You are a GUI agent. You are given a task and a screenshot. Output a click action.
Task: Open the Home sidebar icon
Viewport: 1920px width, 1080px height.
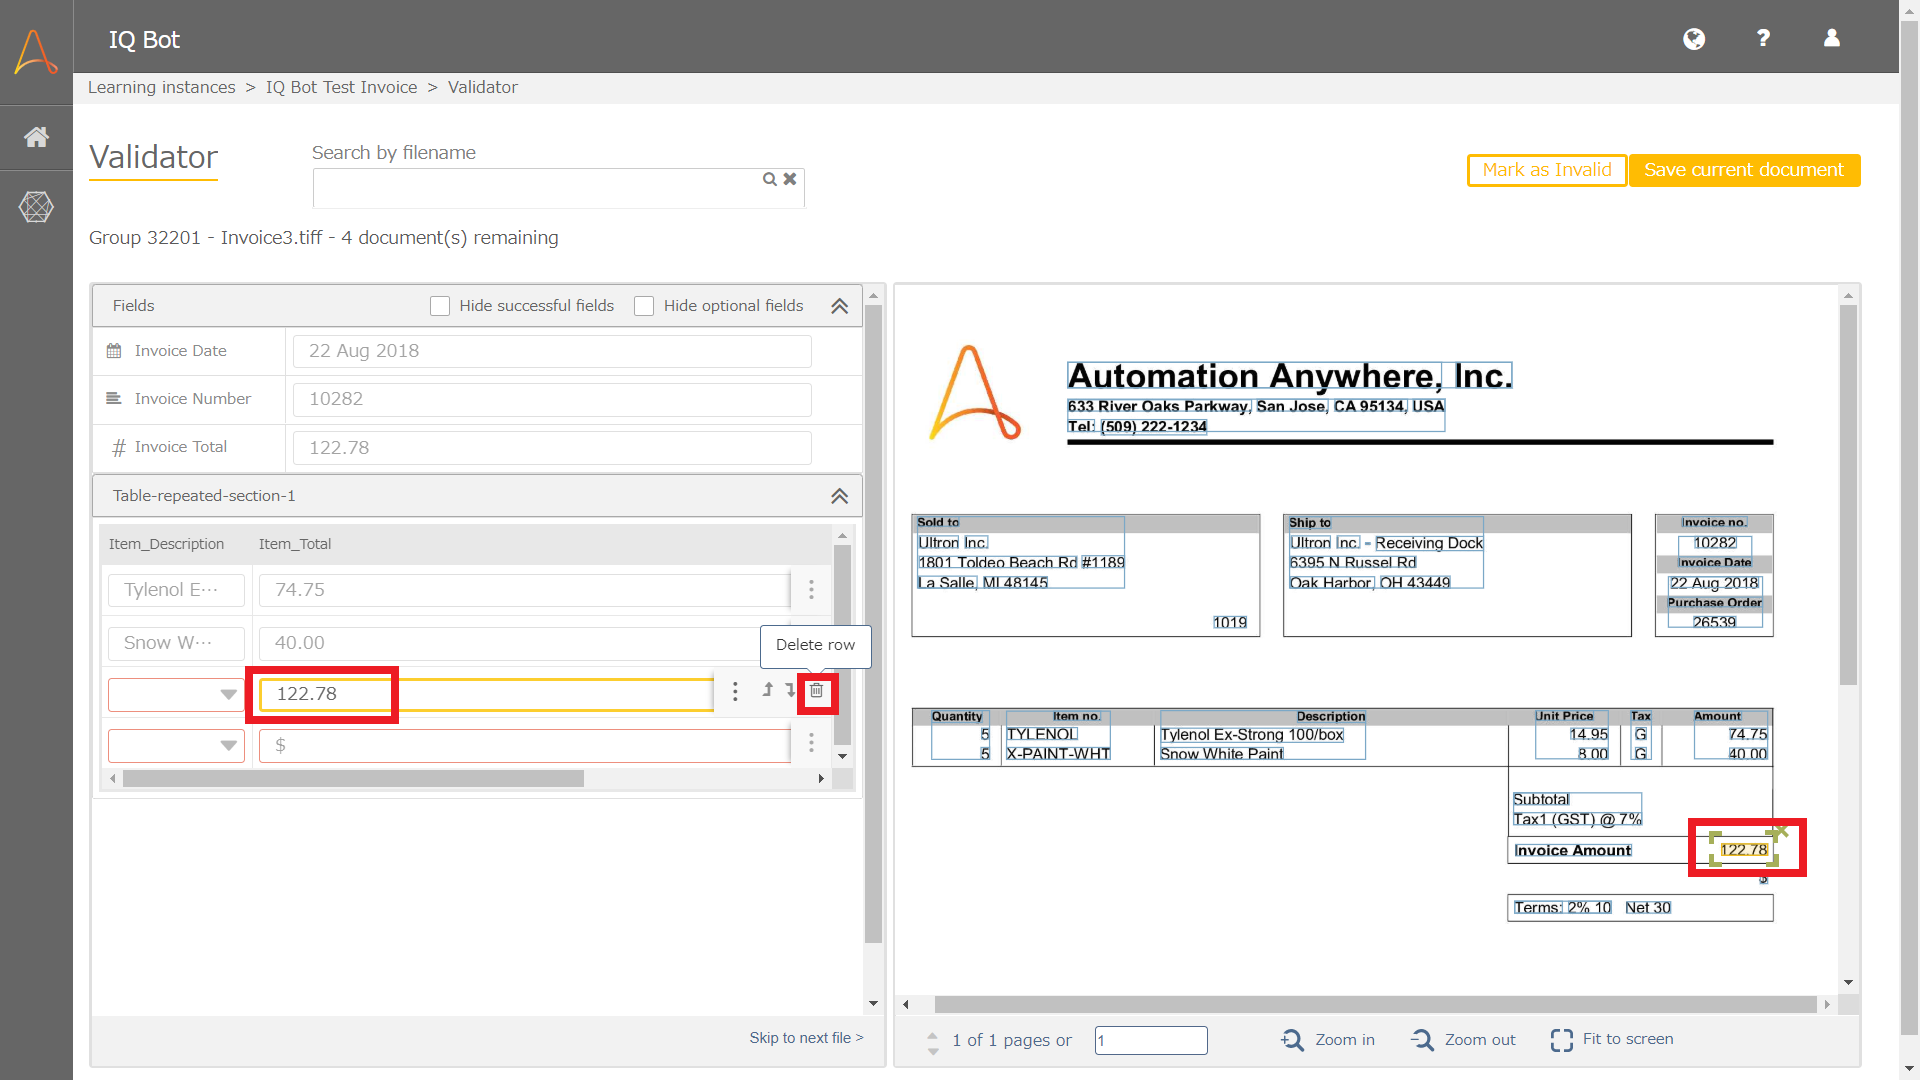[36, 137]
